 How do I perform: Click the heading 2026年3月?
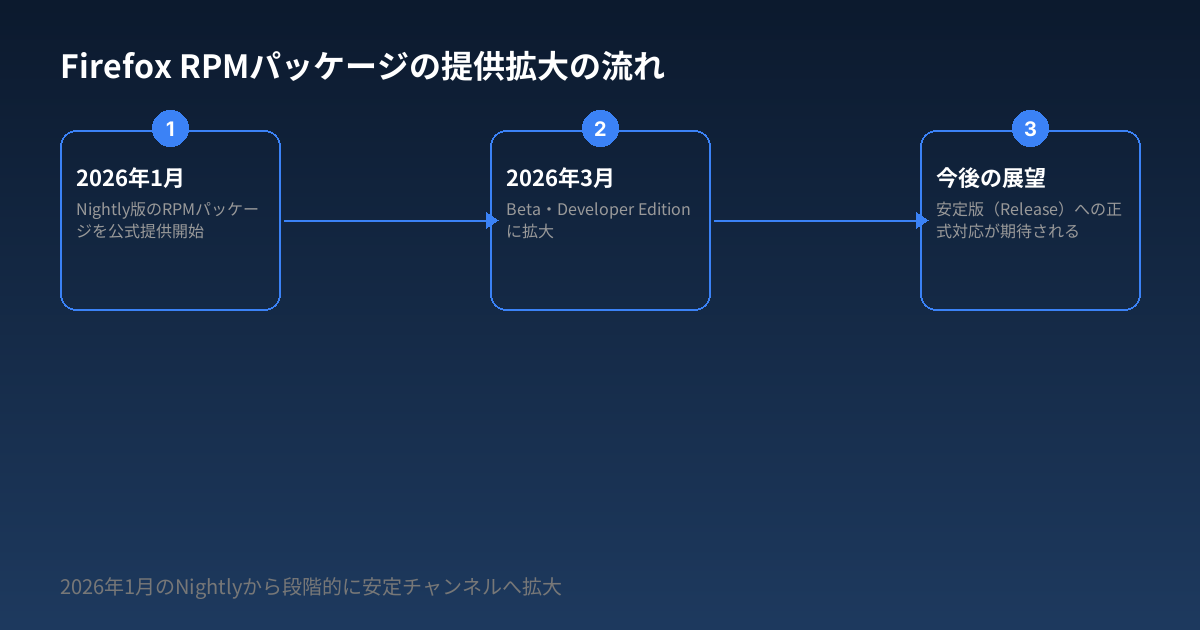560,178
